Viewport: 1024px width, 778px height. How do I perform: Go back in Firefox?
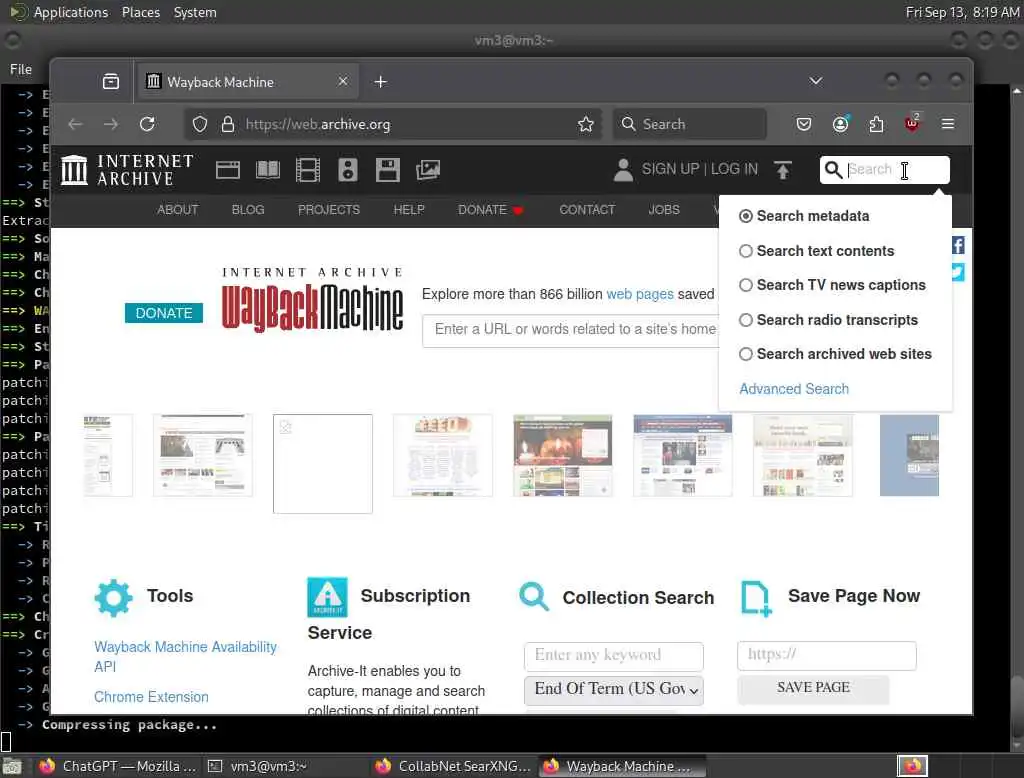click(75, 124)
